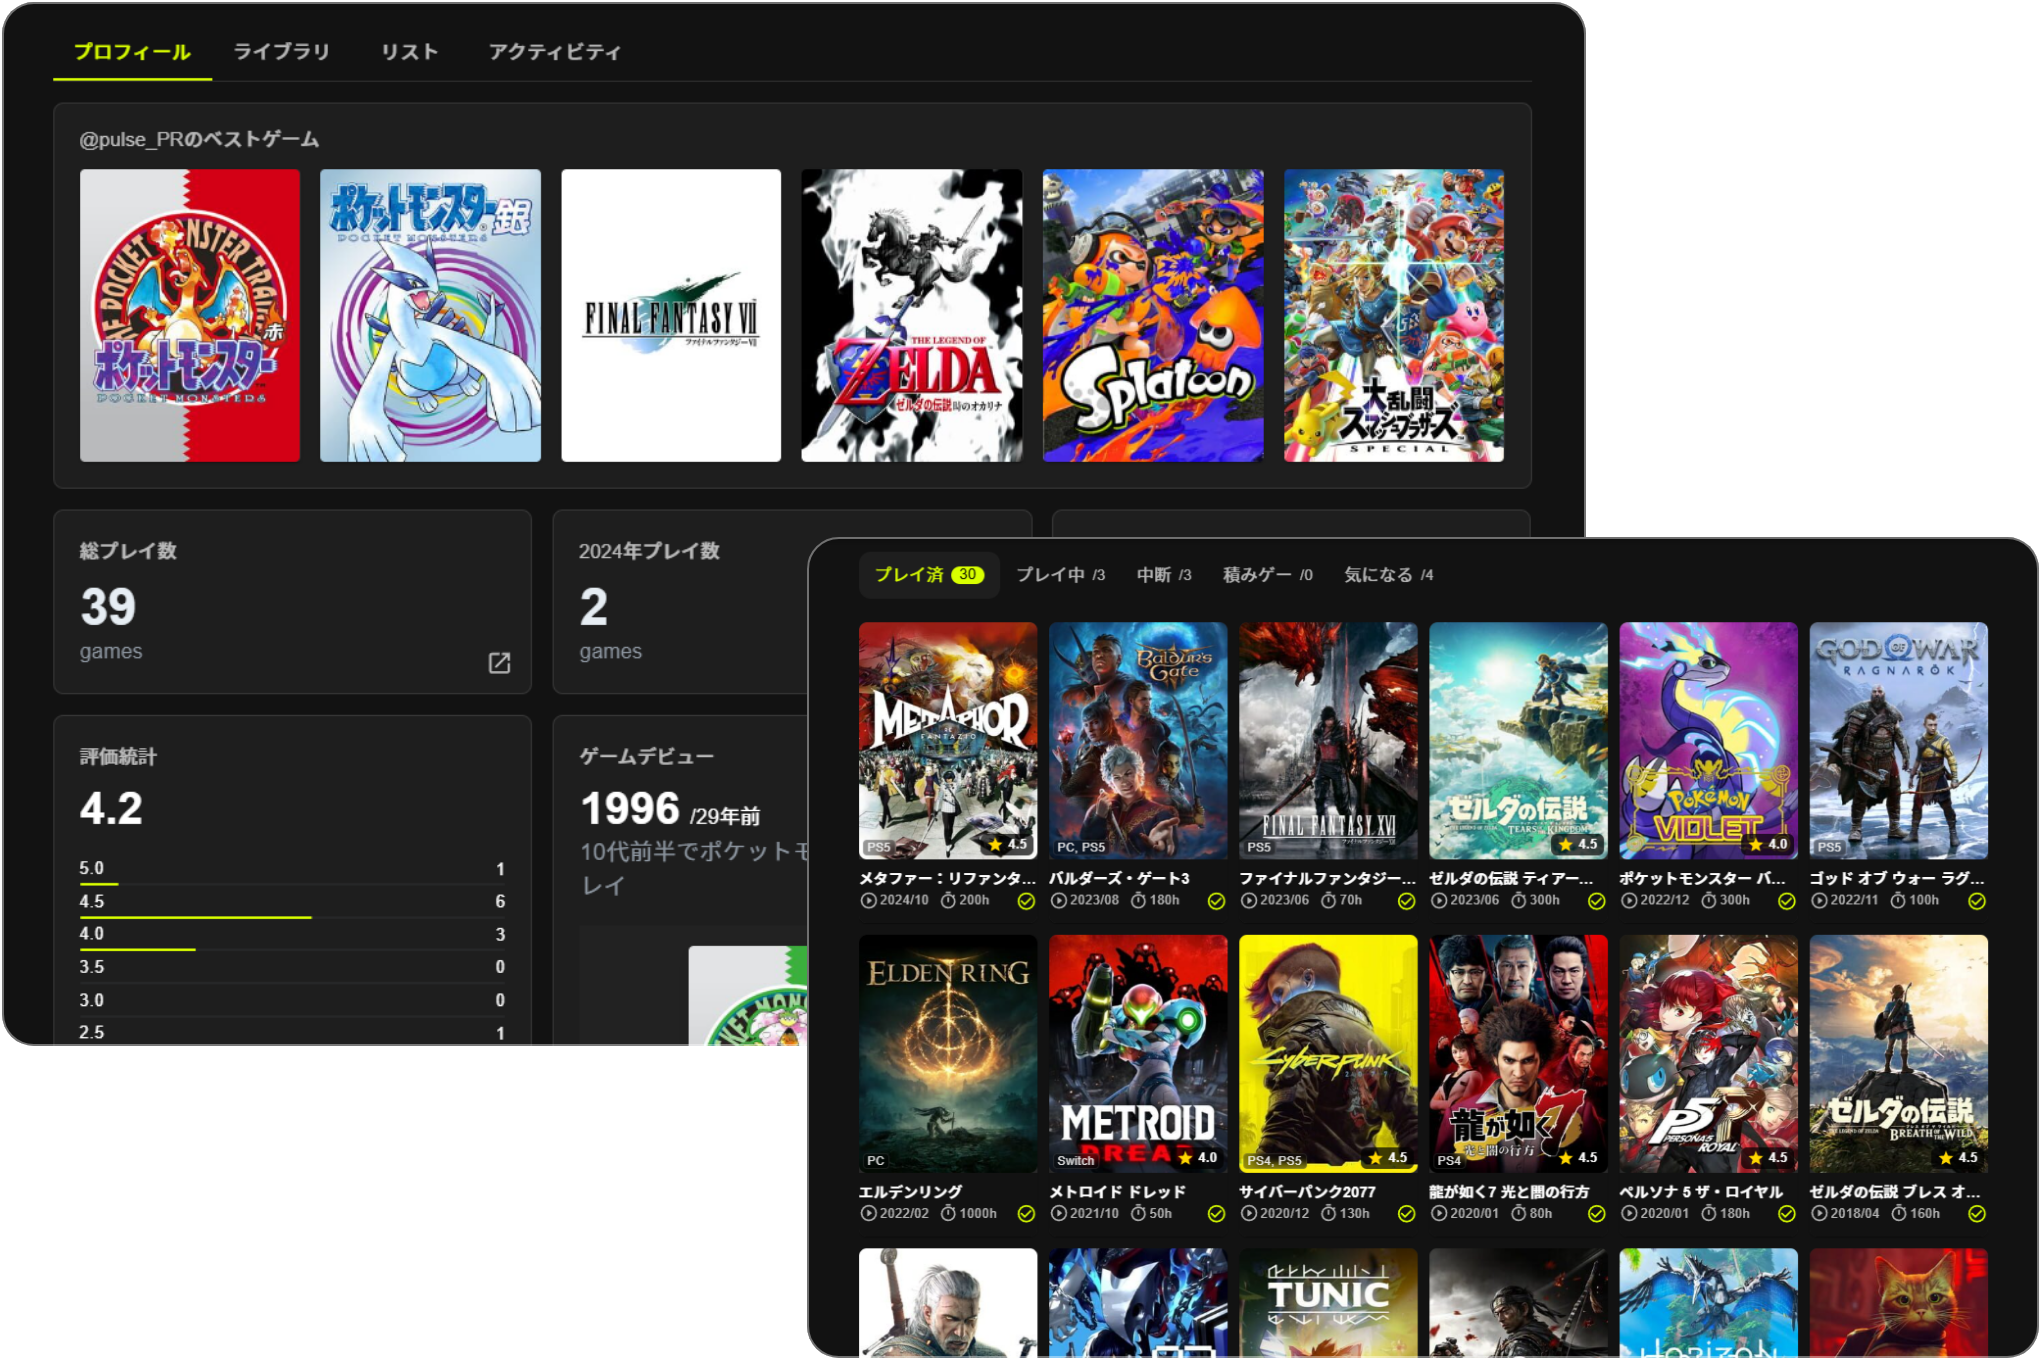Click the title バルダーズ・ゲート3
This screenshot has height=1360, width=2041.
[1119, 878]
